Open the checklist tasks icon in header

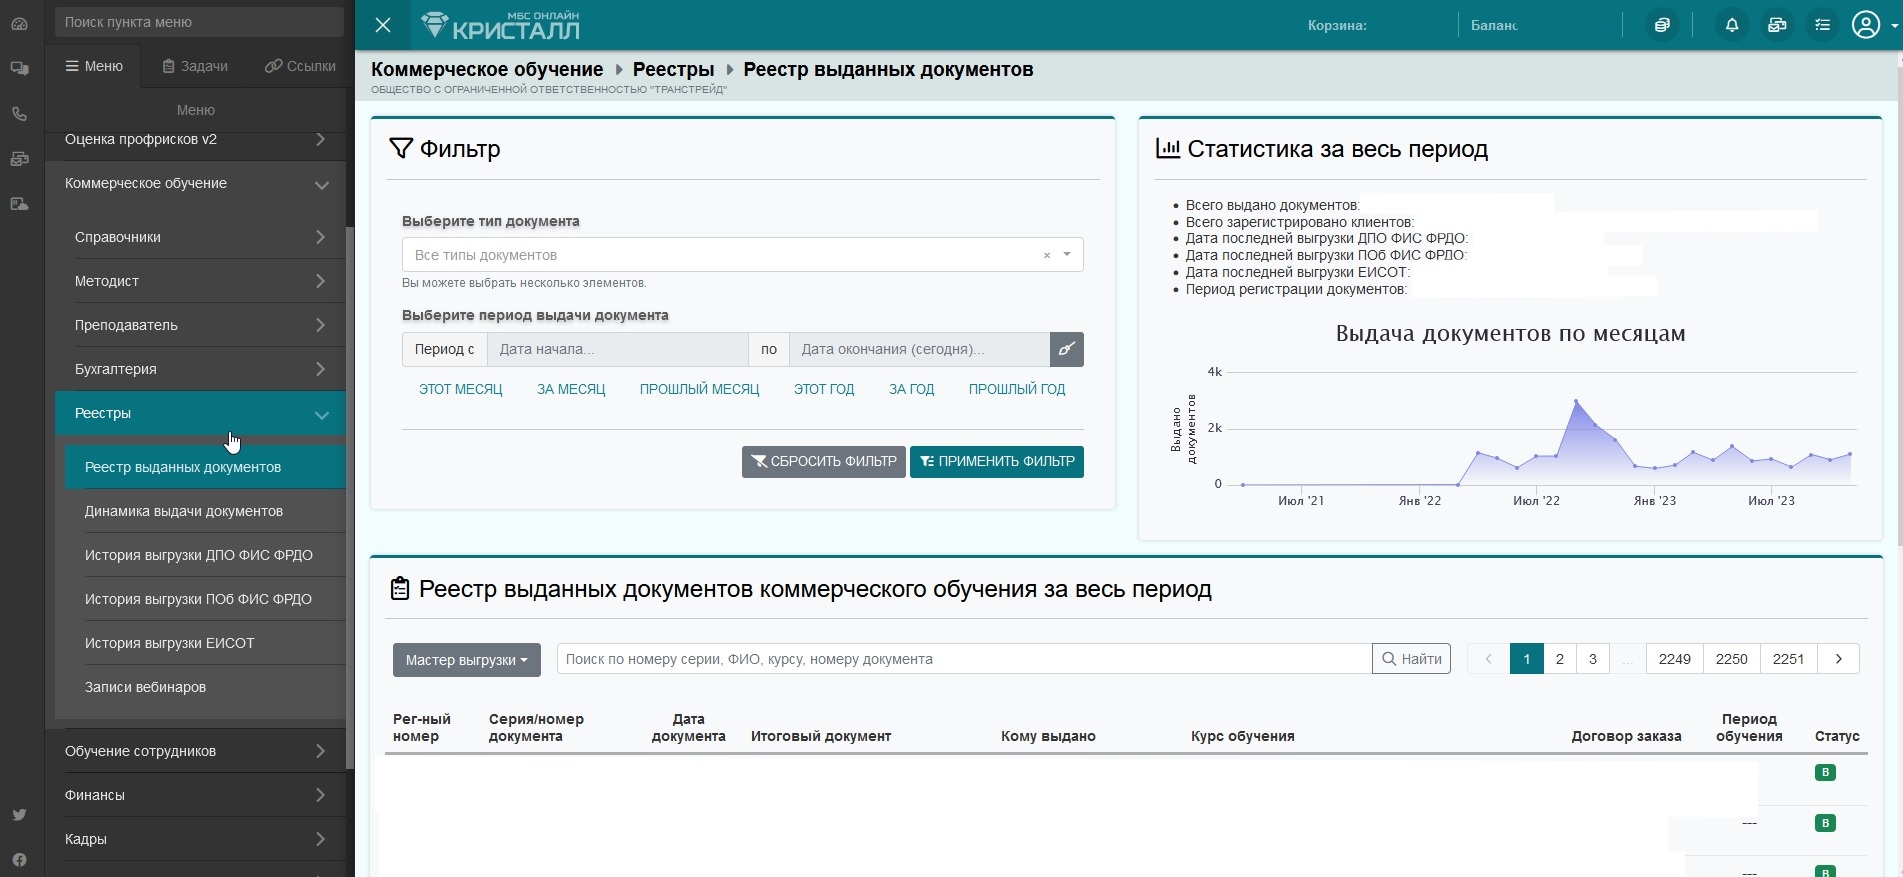coord(1822,25)
